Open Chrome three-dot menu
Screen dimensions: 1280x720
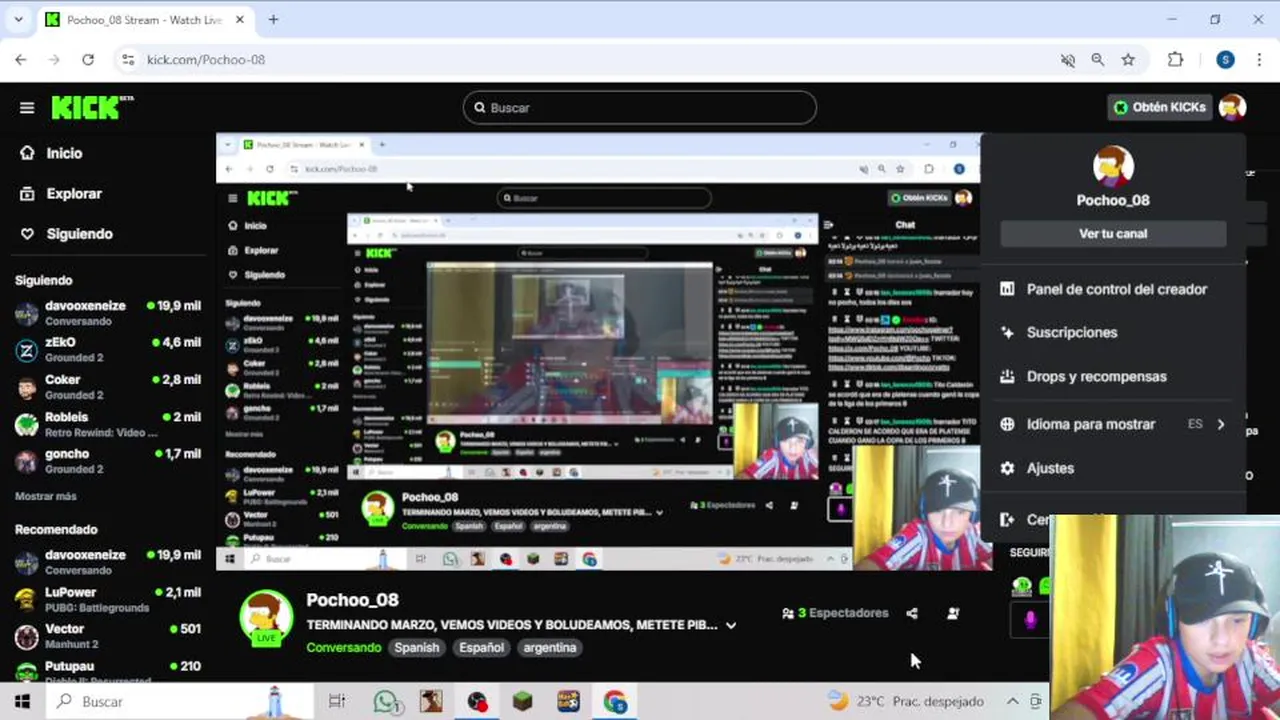[x=1261, y=60]
